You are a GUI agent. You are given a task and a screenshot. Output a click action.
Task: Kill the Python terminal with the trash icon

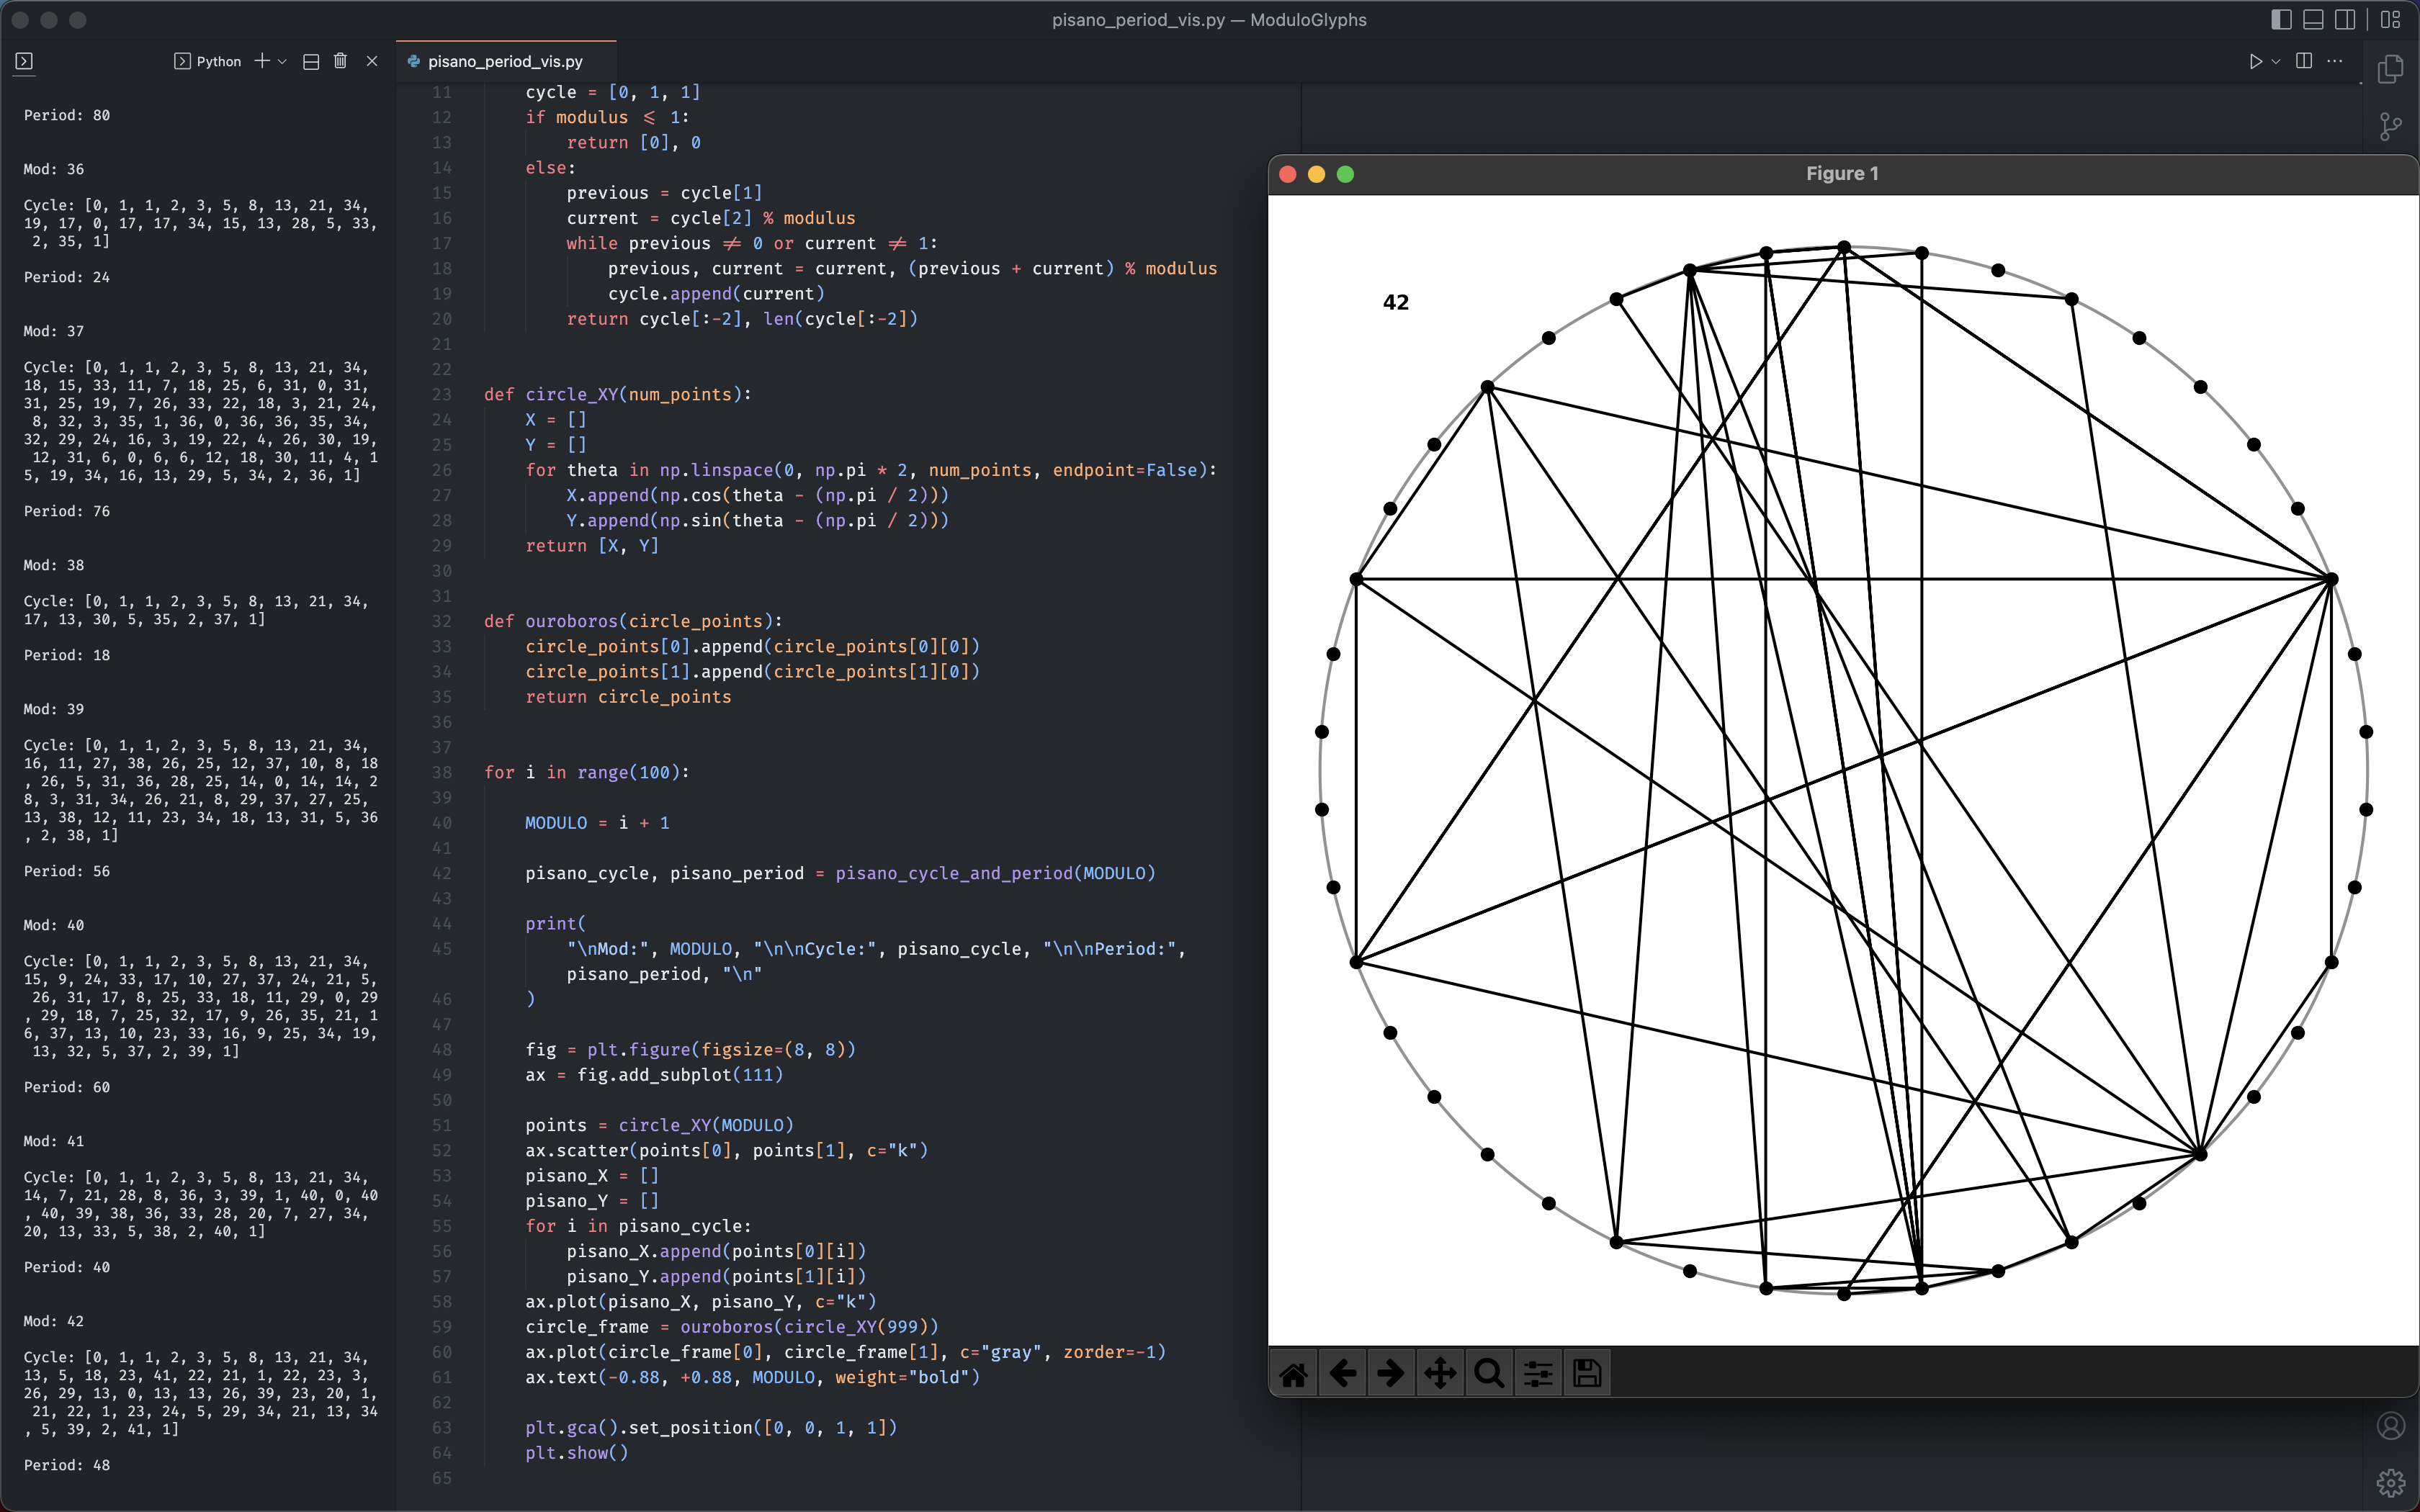340,61
